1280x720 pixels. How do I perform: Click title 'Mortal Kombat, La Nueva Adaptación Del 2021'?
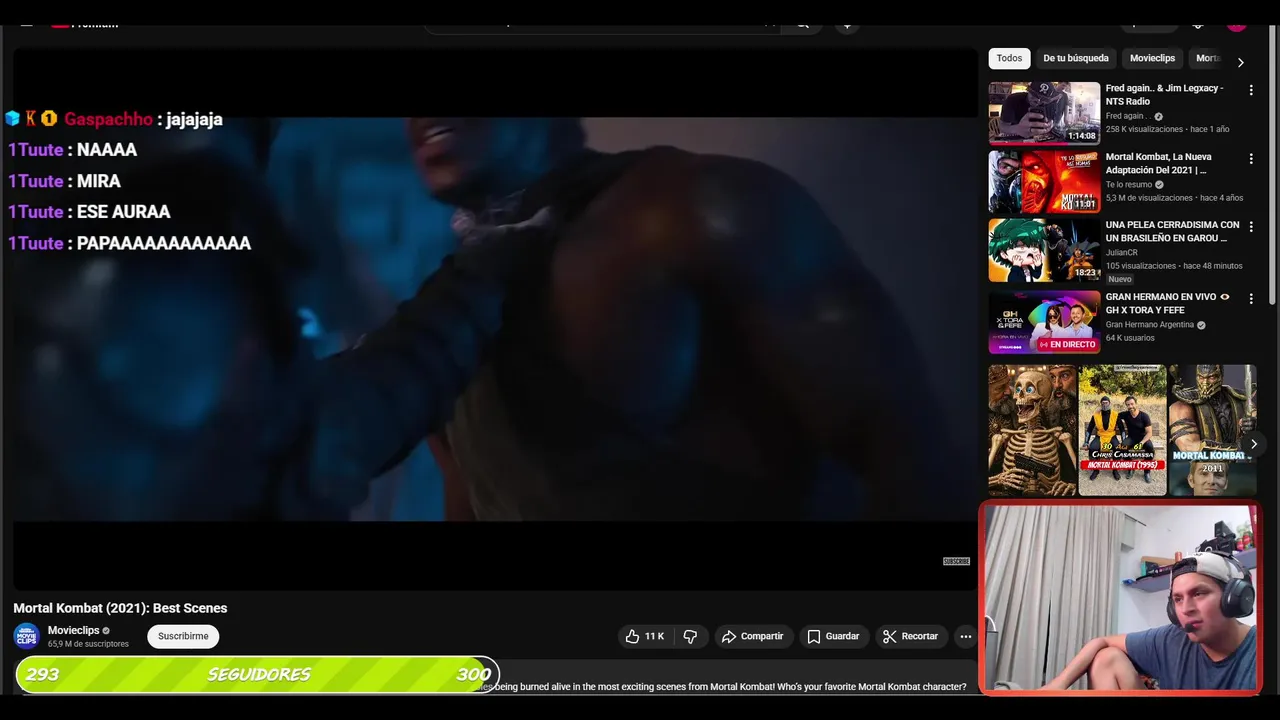[1159, 163]
